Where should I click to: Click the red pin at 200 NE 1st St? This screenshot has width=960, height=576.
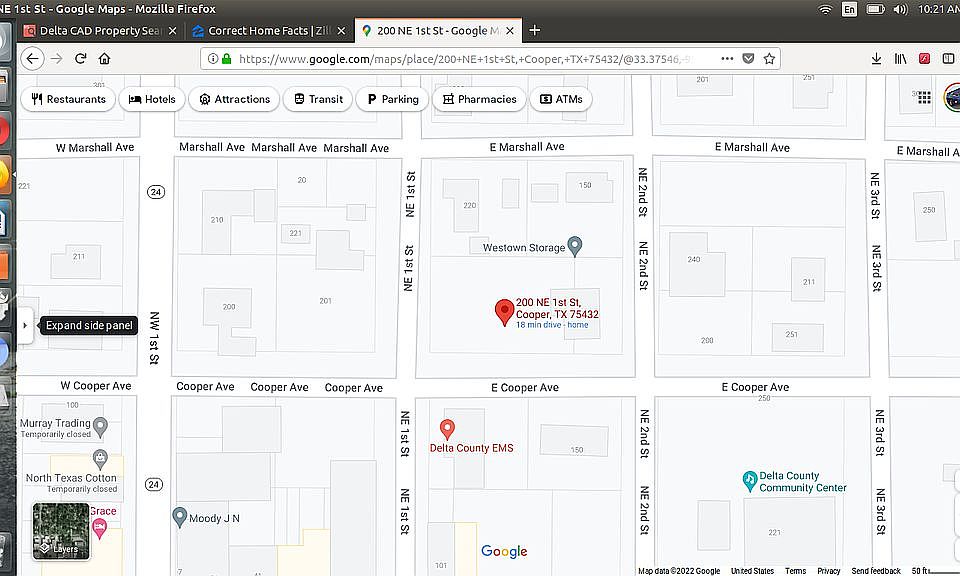[505, 312]
